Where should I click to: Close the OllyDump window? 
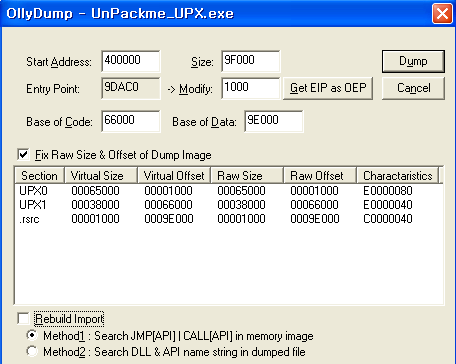coord(442,14)
